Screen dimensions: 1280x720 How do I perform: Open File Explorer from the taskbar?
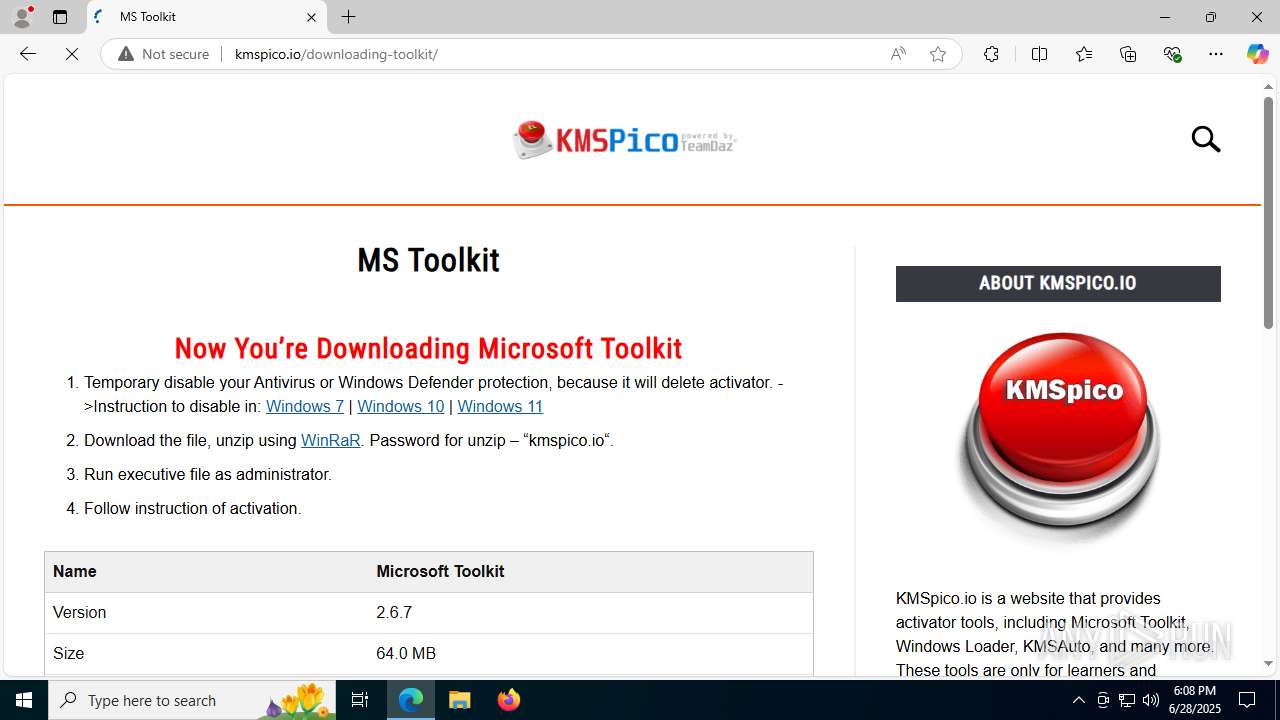[460, 700]
